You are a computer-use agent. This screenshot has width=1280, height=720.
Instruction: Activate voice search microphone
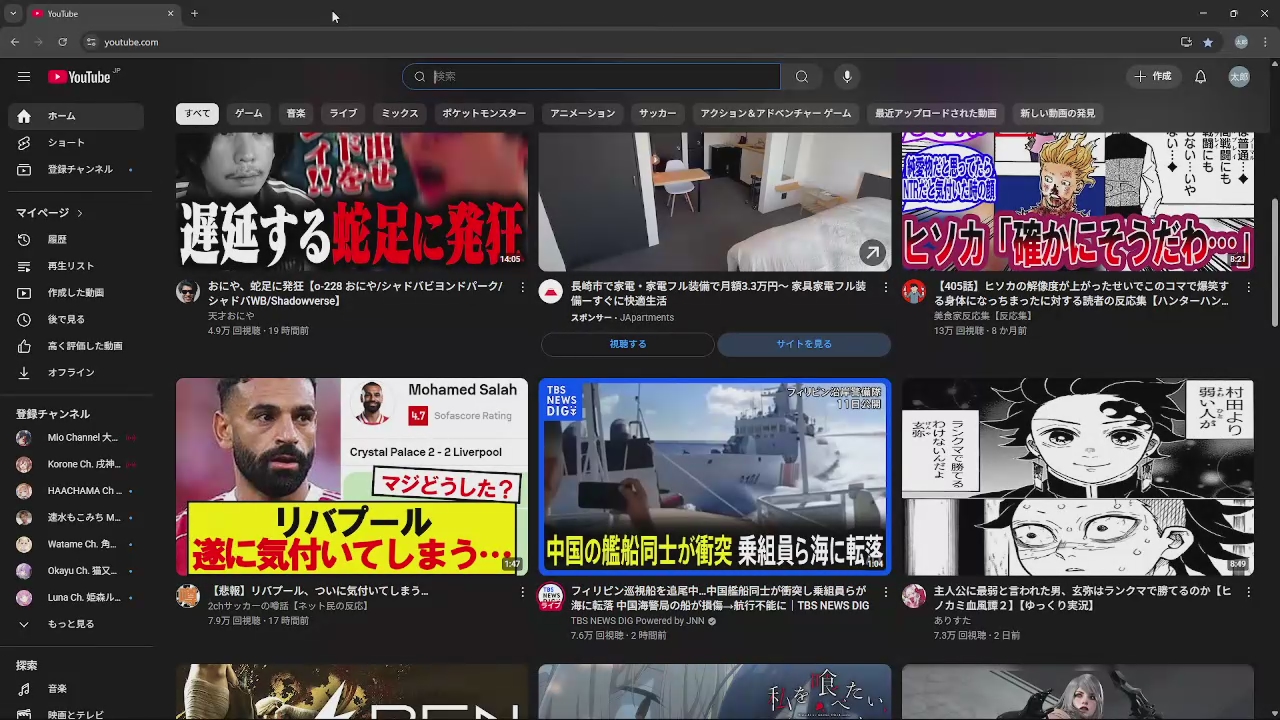point(847,77)
